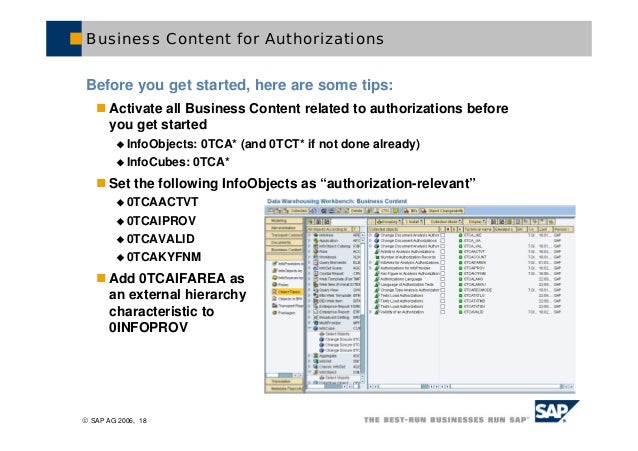
Task: Click the InfoSet Query icon
Action: (x=316, y=268)
